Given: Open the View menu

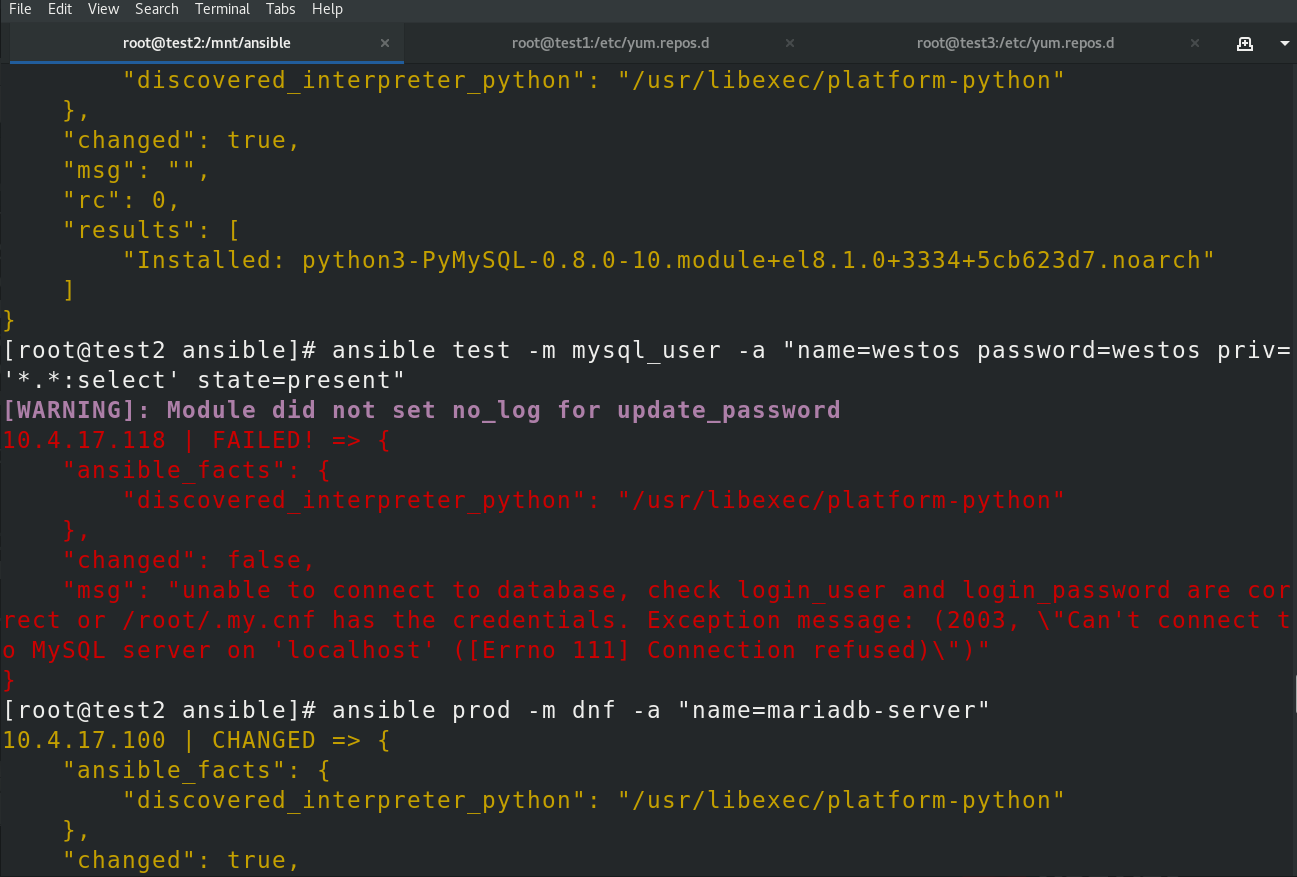Looking at the screenshot, I should [x=103, y=9].
